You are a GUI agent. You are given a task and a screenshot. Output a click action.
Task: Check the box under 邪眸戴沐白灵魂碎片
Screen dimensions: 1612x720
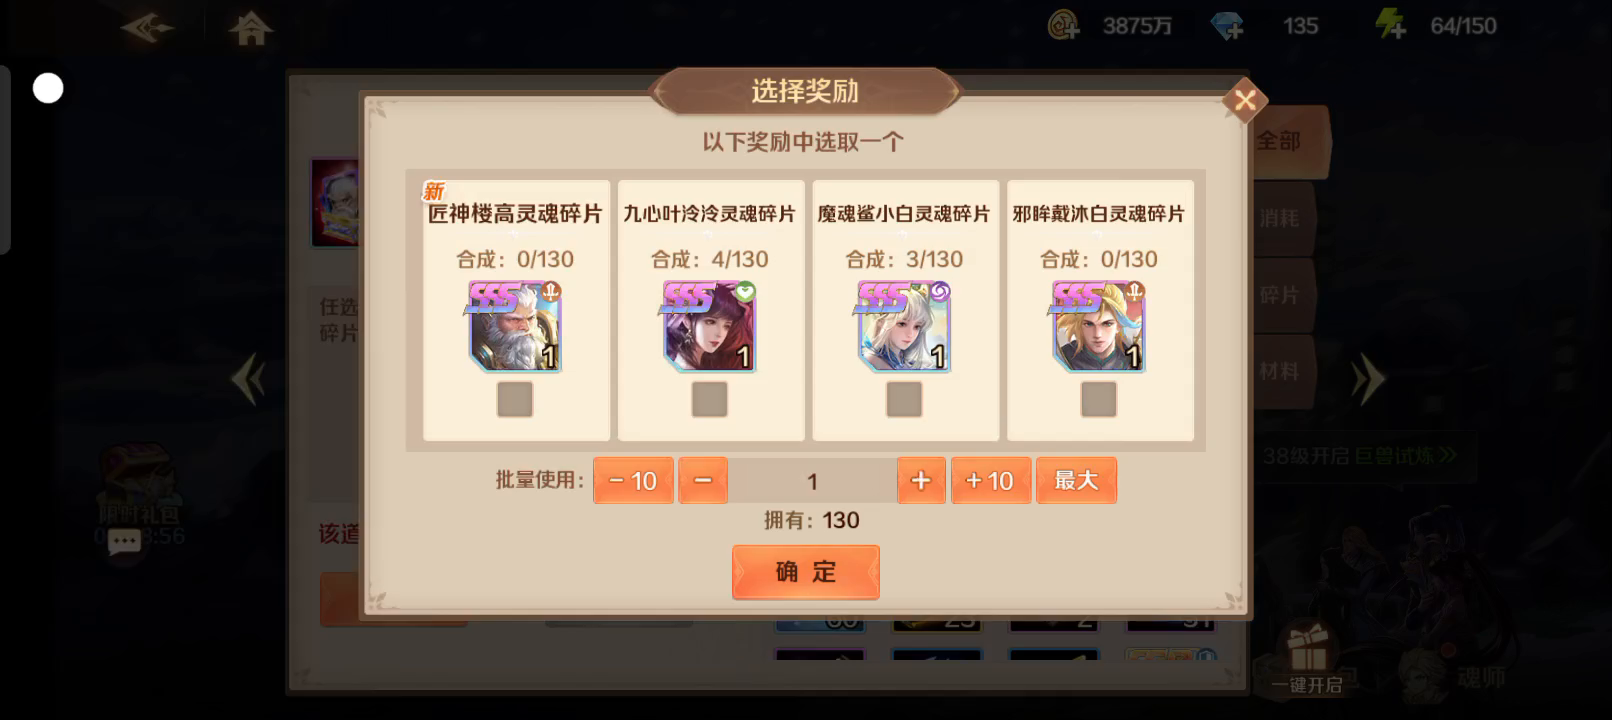(1099, 400)
